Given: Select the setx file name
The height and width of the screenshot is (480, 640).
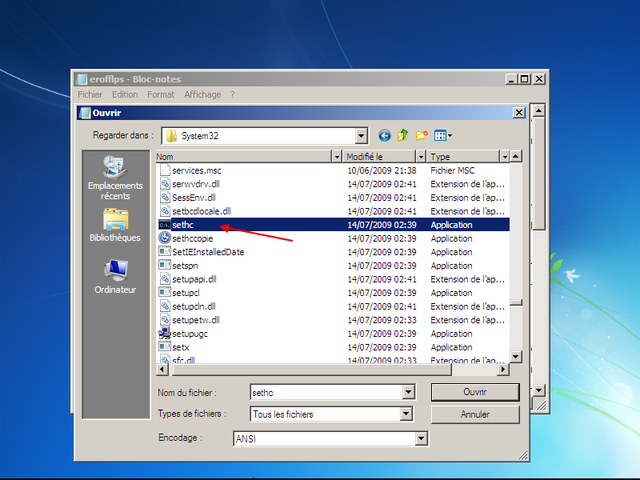Looking at the screenshot, I should tap(180, 347).
